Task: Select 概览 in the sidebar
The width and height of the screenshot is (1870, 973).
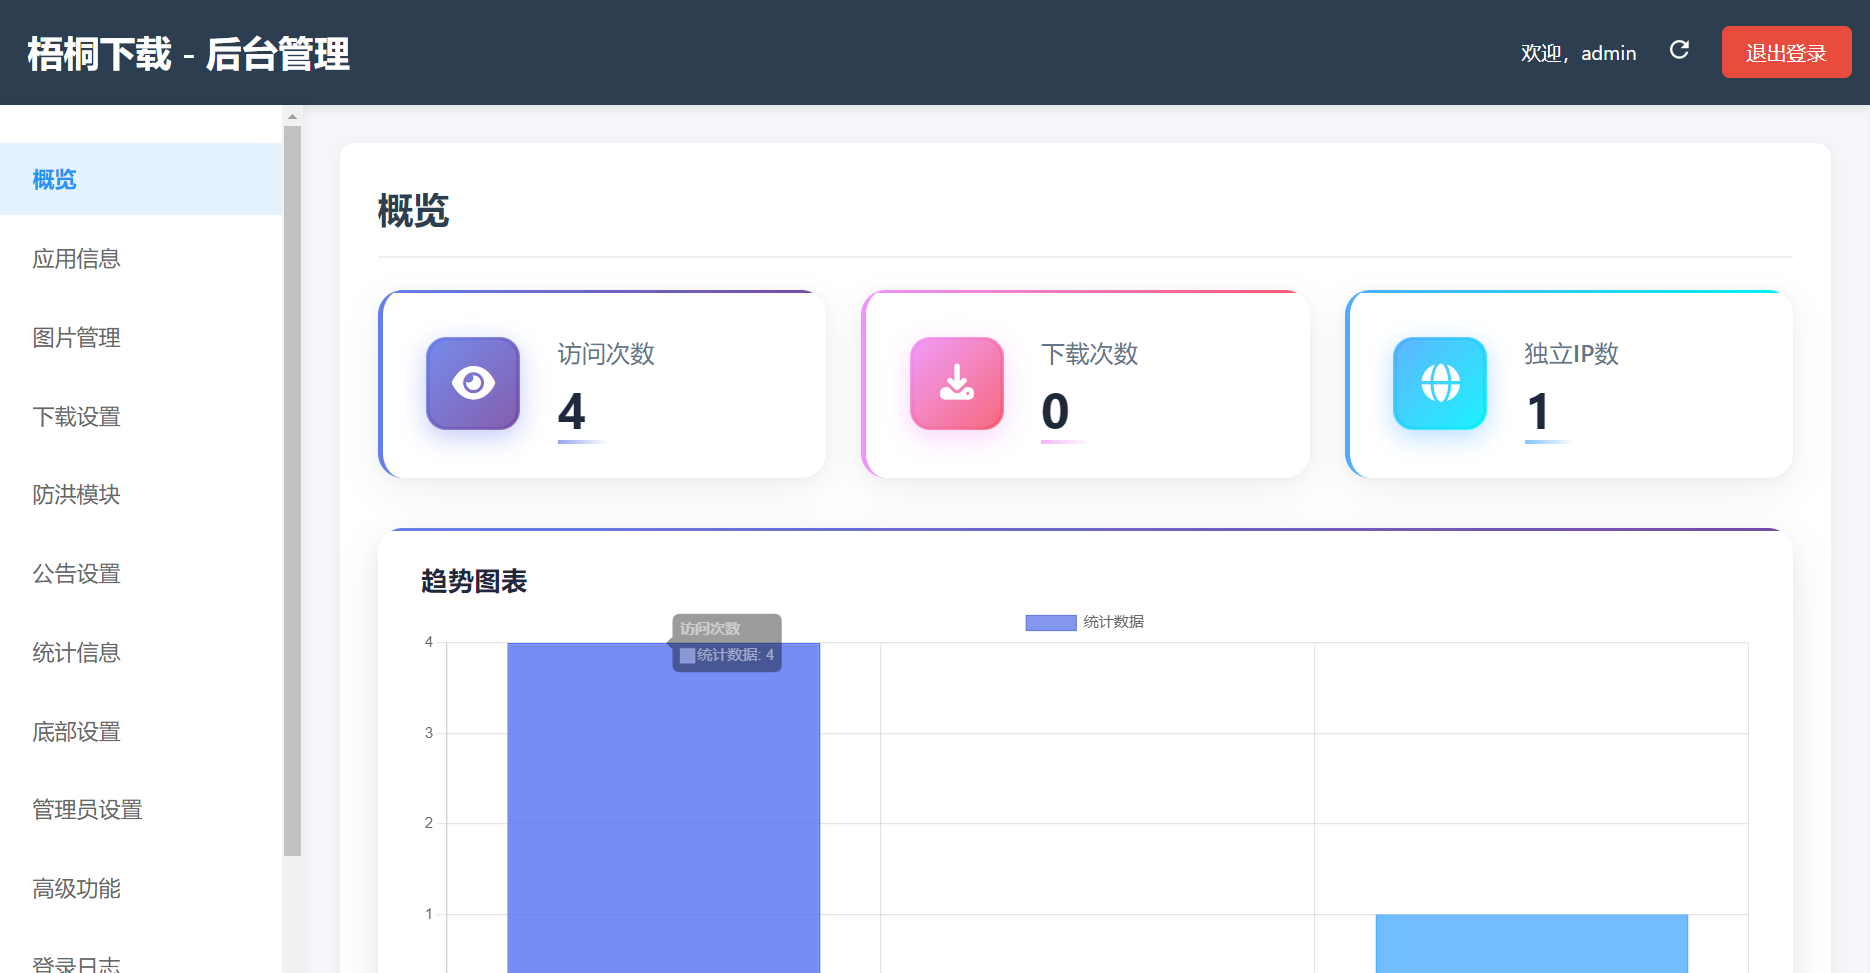Action: click(55, 179)
